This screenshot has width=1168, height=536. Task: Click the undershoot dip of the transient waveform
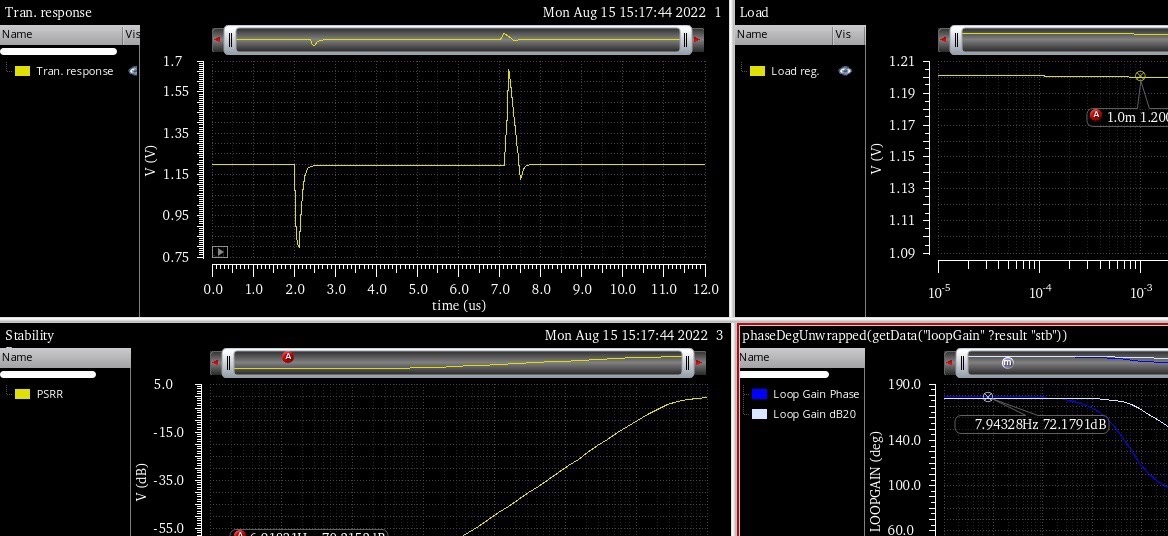coord(299,244)
